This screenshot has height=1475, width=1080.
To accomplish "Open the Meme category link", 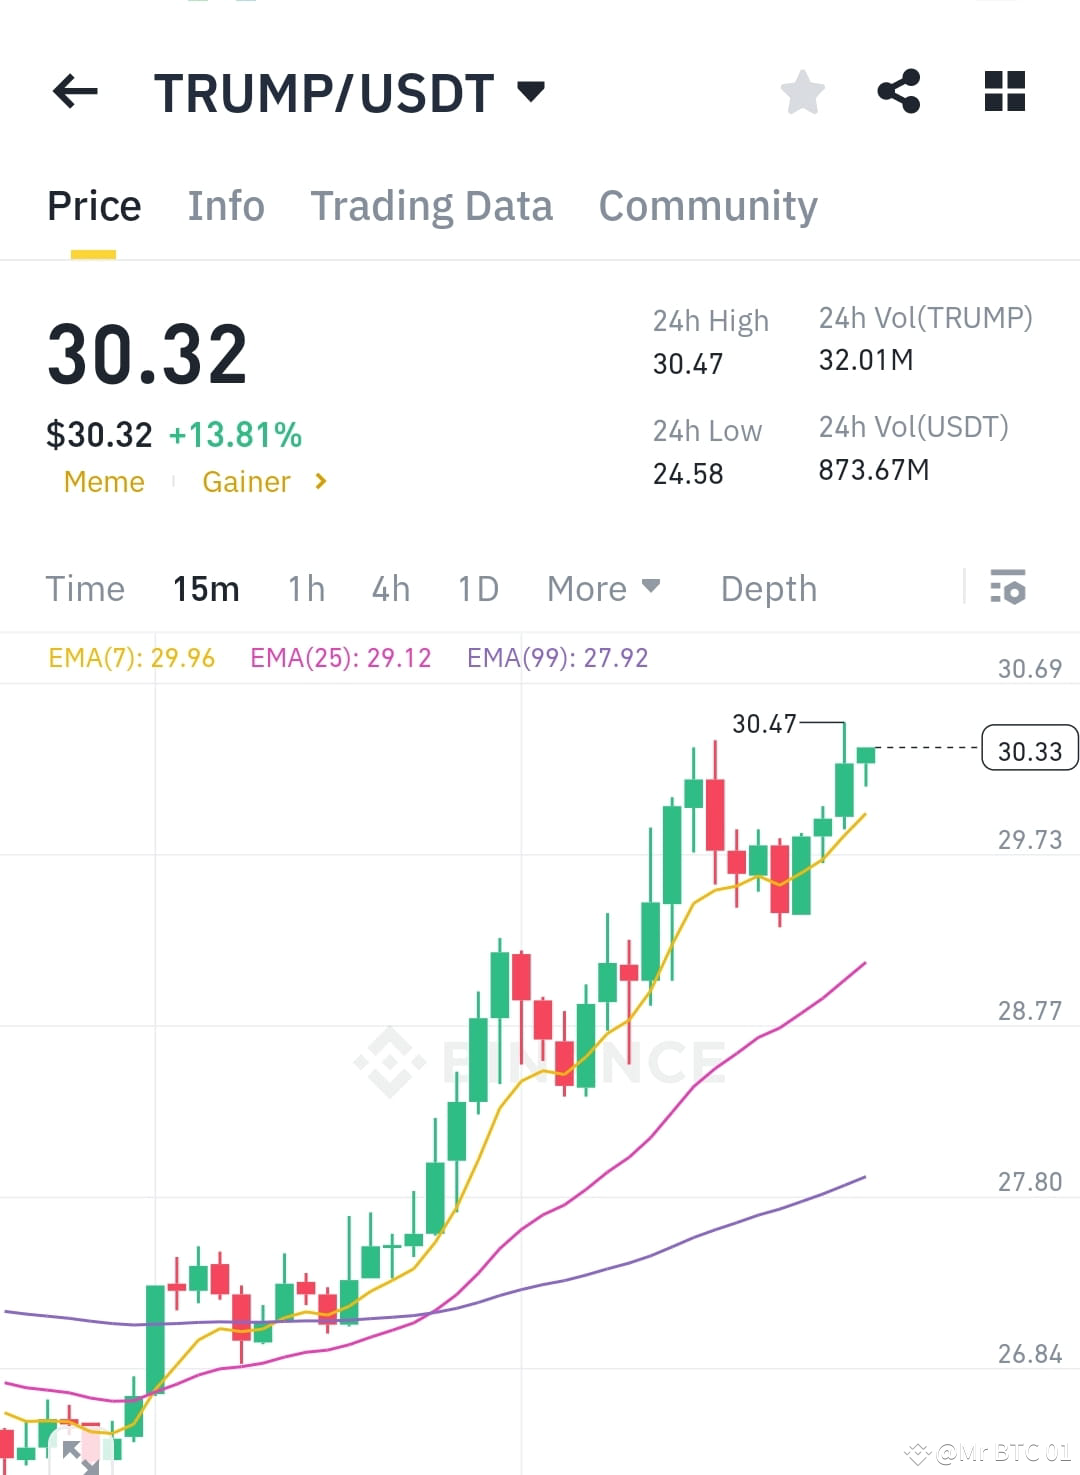I will [x=104, y=481].
